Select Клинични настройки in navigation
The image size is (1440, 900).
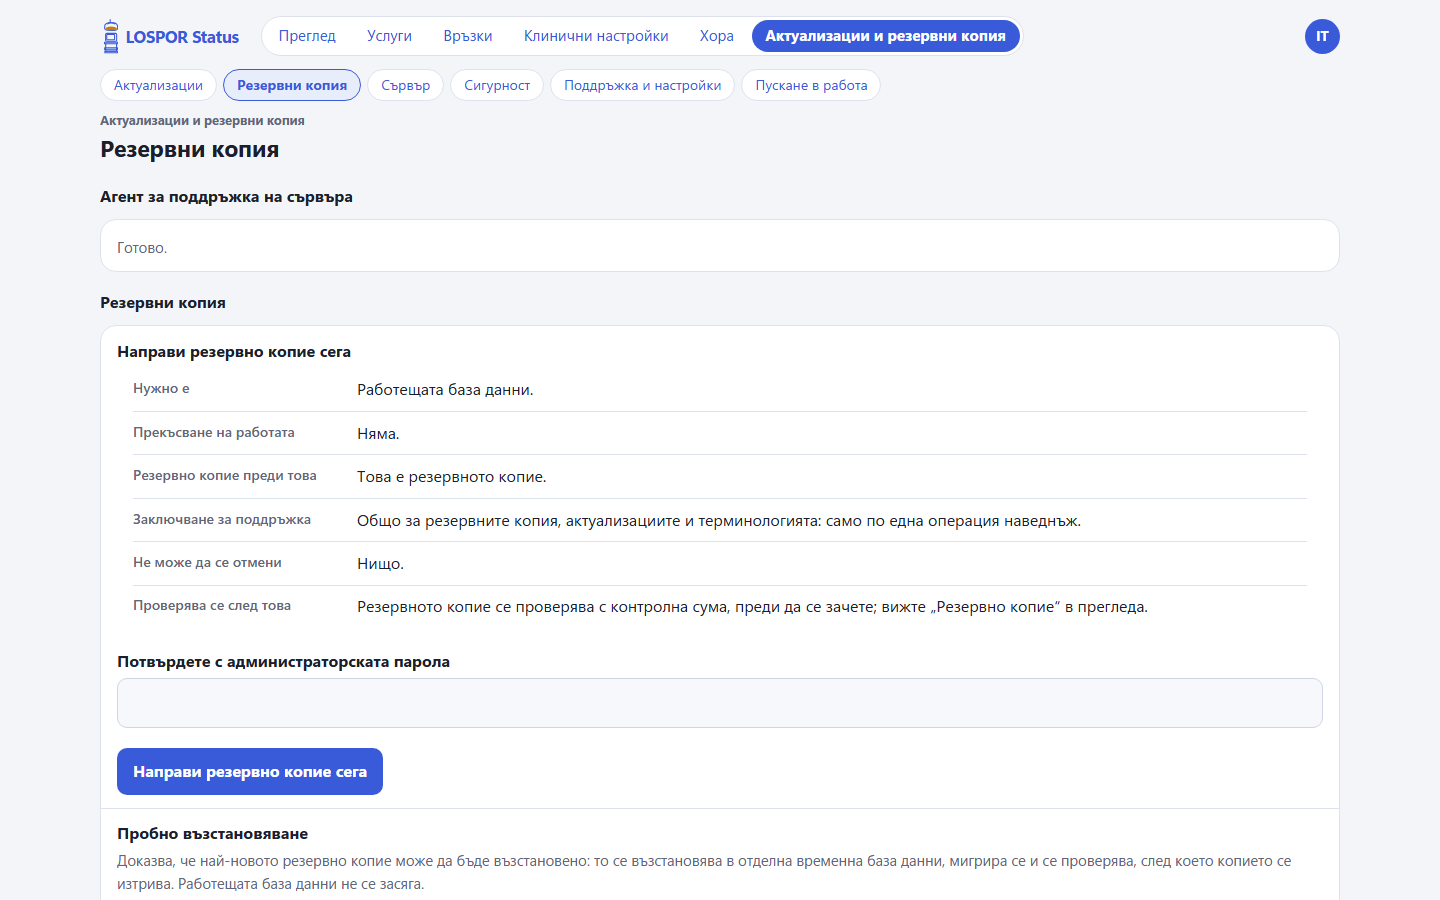point(596,36)
